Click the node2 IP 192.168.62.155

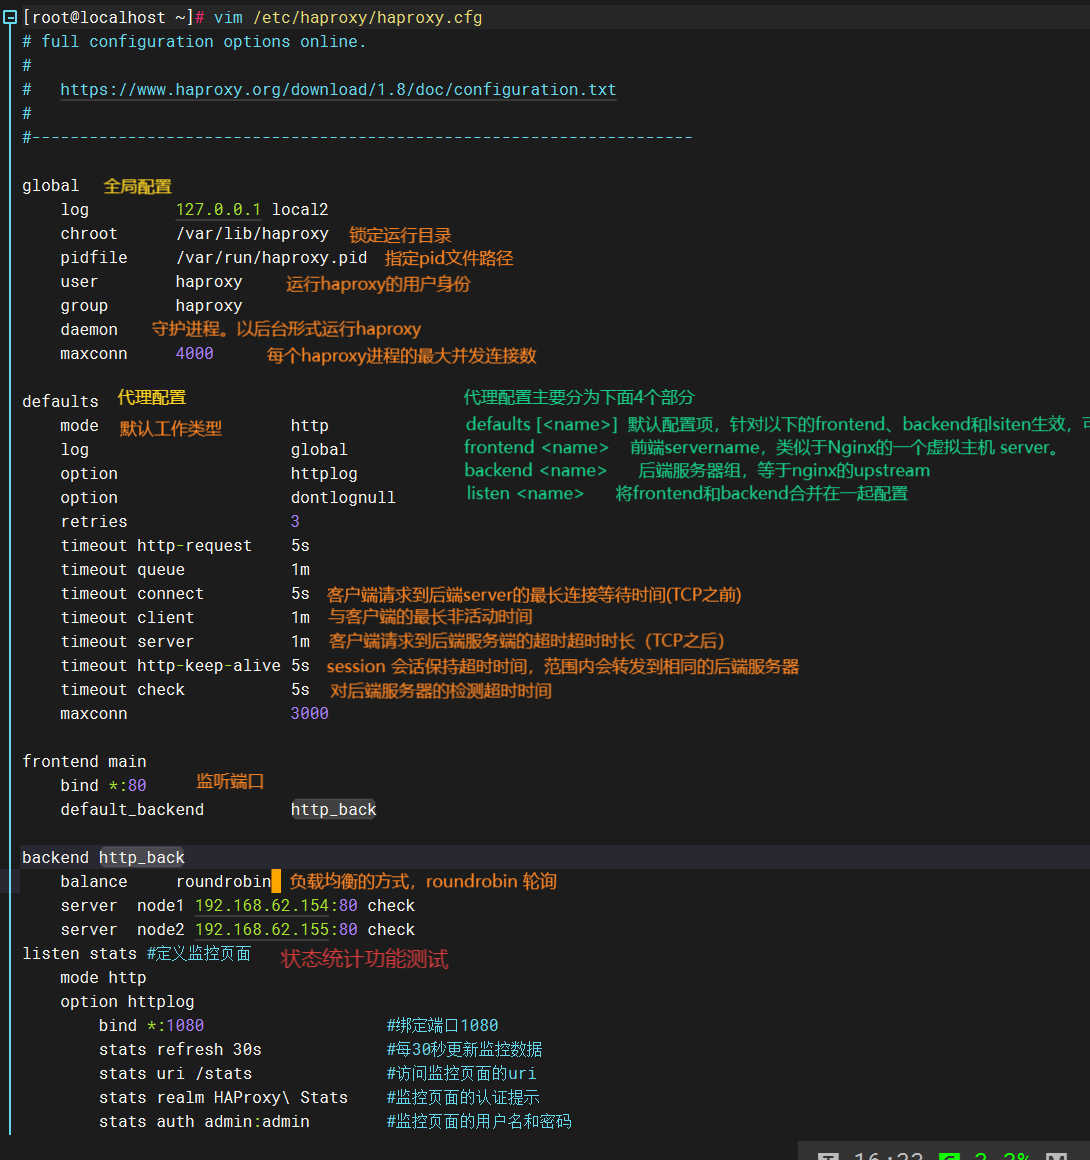click(x=261, y=929)
